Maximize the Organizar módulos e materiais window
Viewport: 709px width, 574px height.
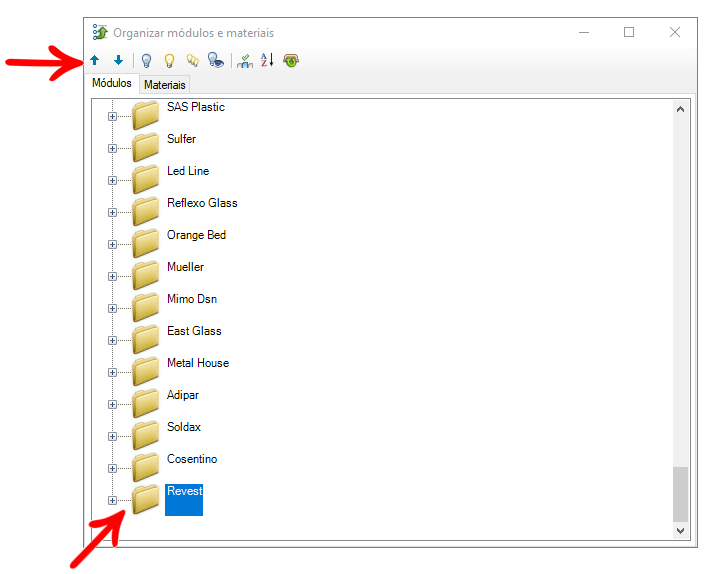point(629,32)
